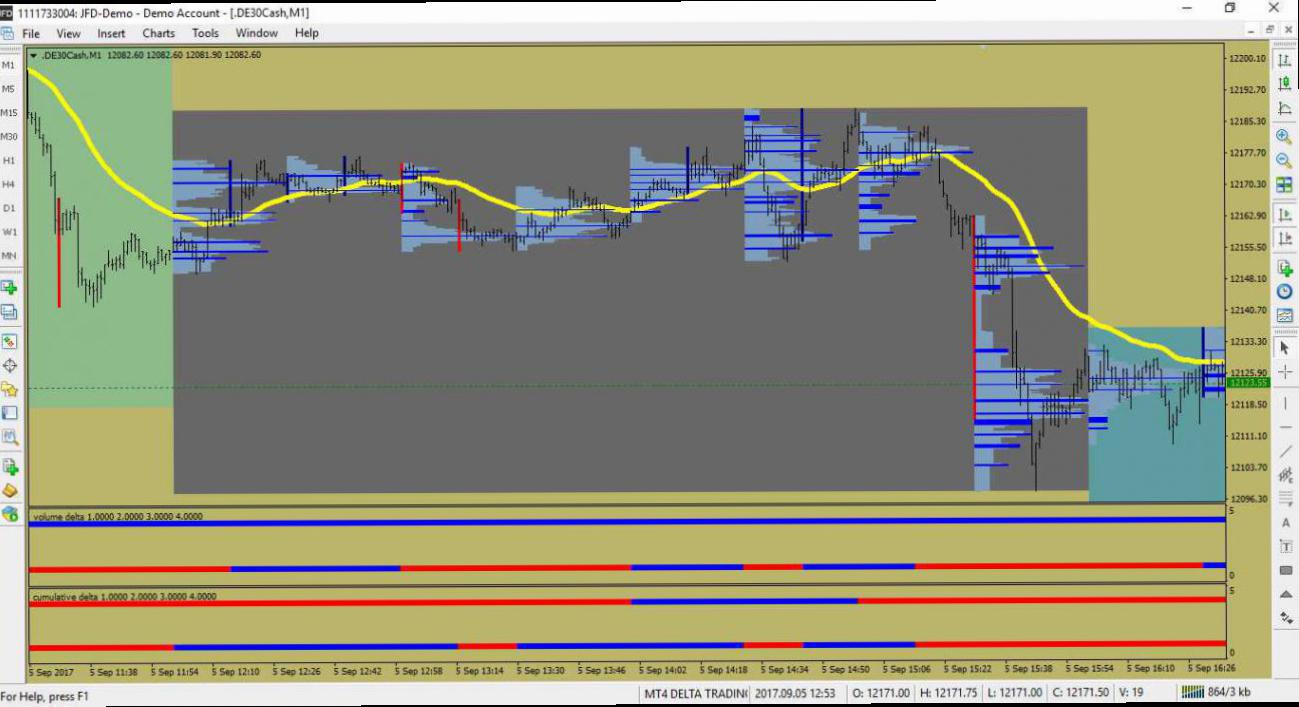This screenshot has width=1299, height=707.
Task: Open a new chart using toolbar icon
Action: (10, 288)
